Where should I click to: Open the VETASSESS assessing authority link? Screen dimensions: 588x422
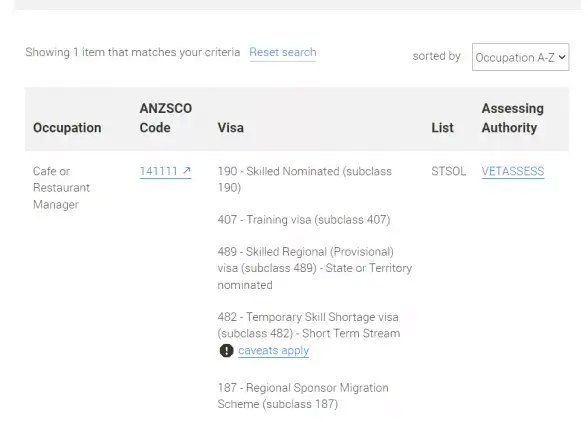pyautogui.click(x=513, y=171)
